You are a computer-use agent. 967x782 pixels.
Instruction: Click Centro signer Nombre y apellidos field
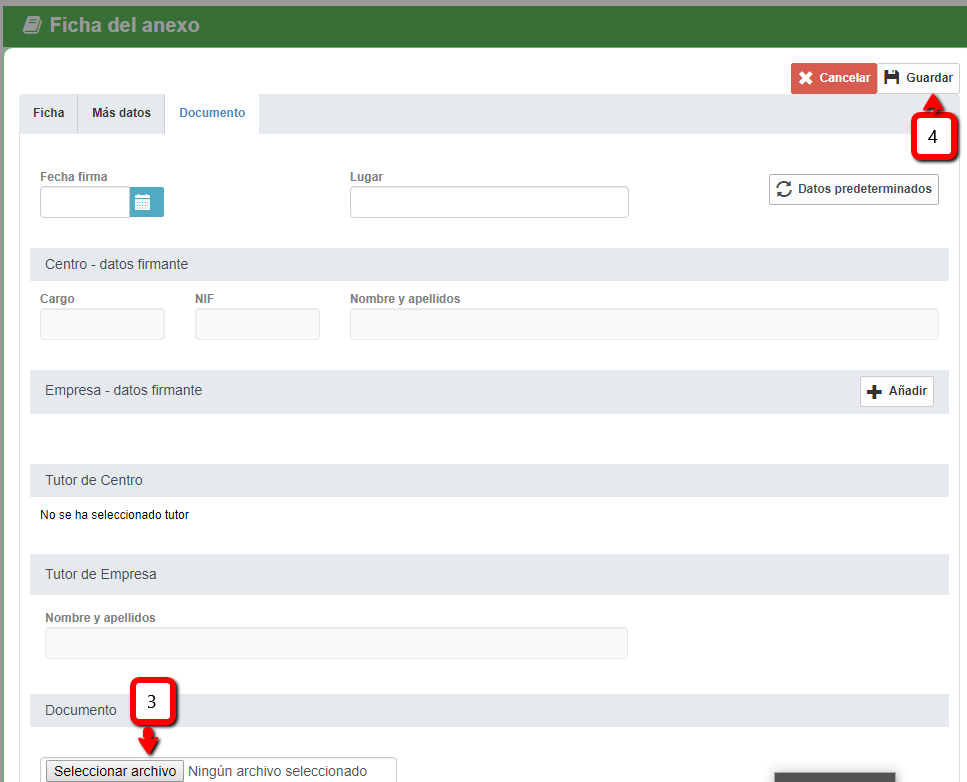(x=643, y=324)
